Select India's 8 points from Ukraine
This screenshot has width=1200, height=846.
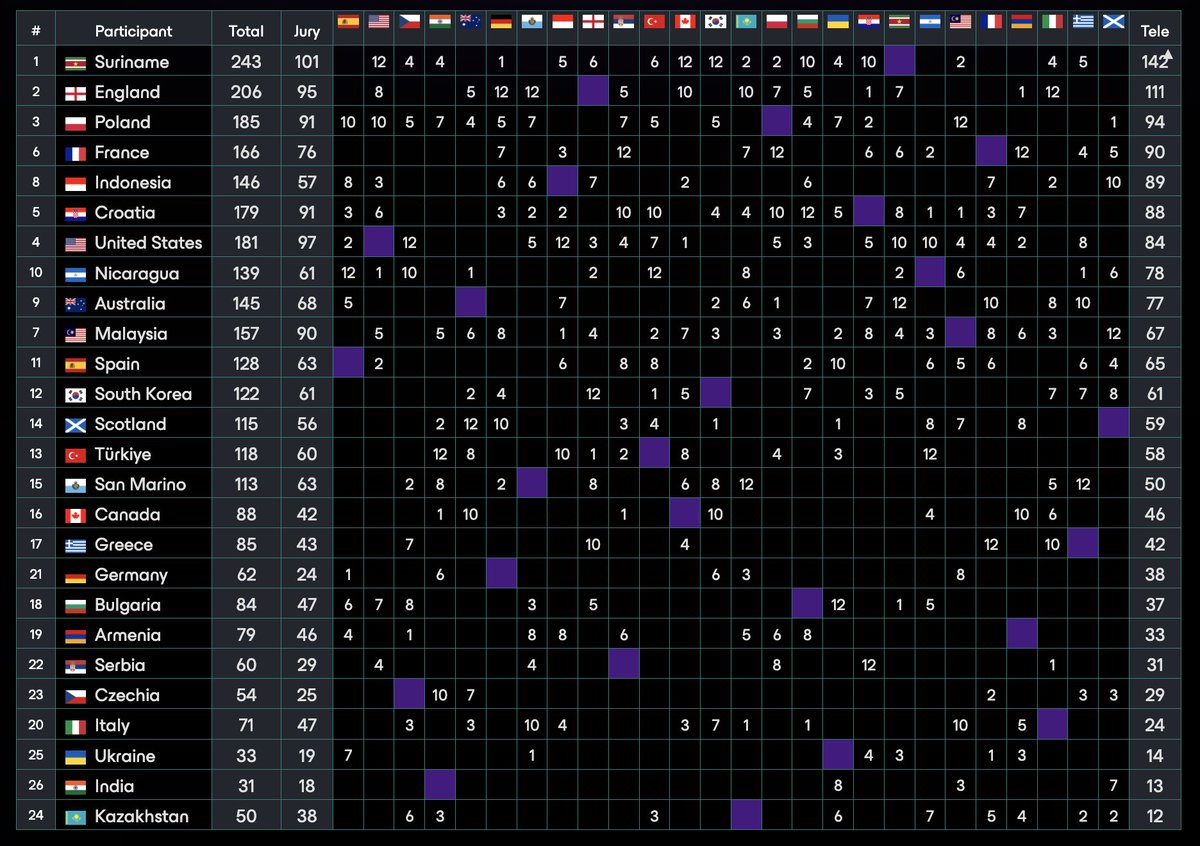838,786
